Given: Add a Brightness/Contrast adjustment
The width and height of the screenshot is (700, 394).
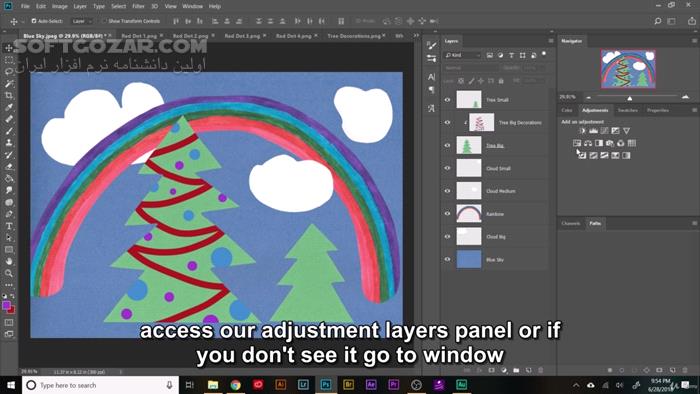Looking at the screenshot, I should (582, 131).
